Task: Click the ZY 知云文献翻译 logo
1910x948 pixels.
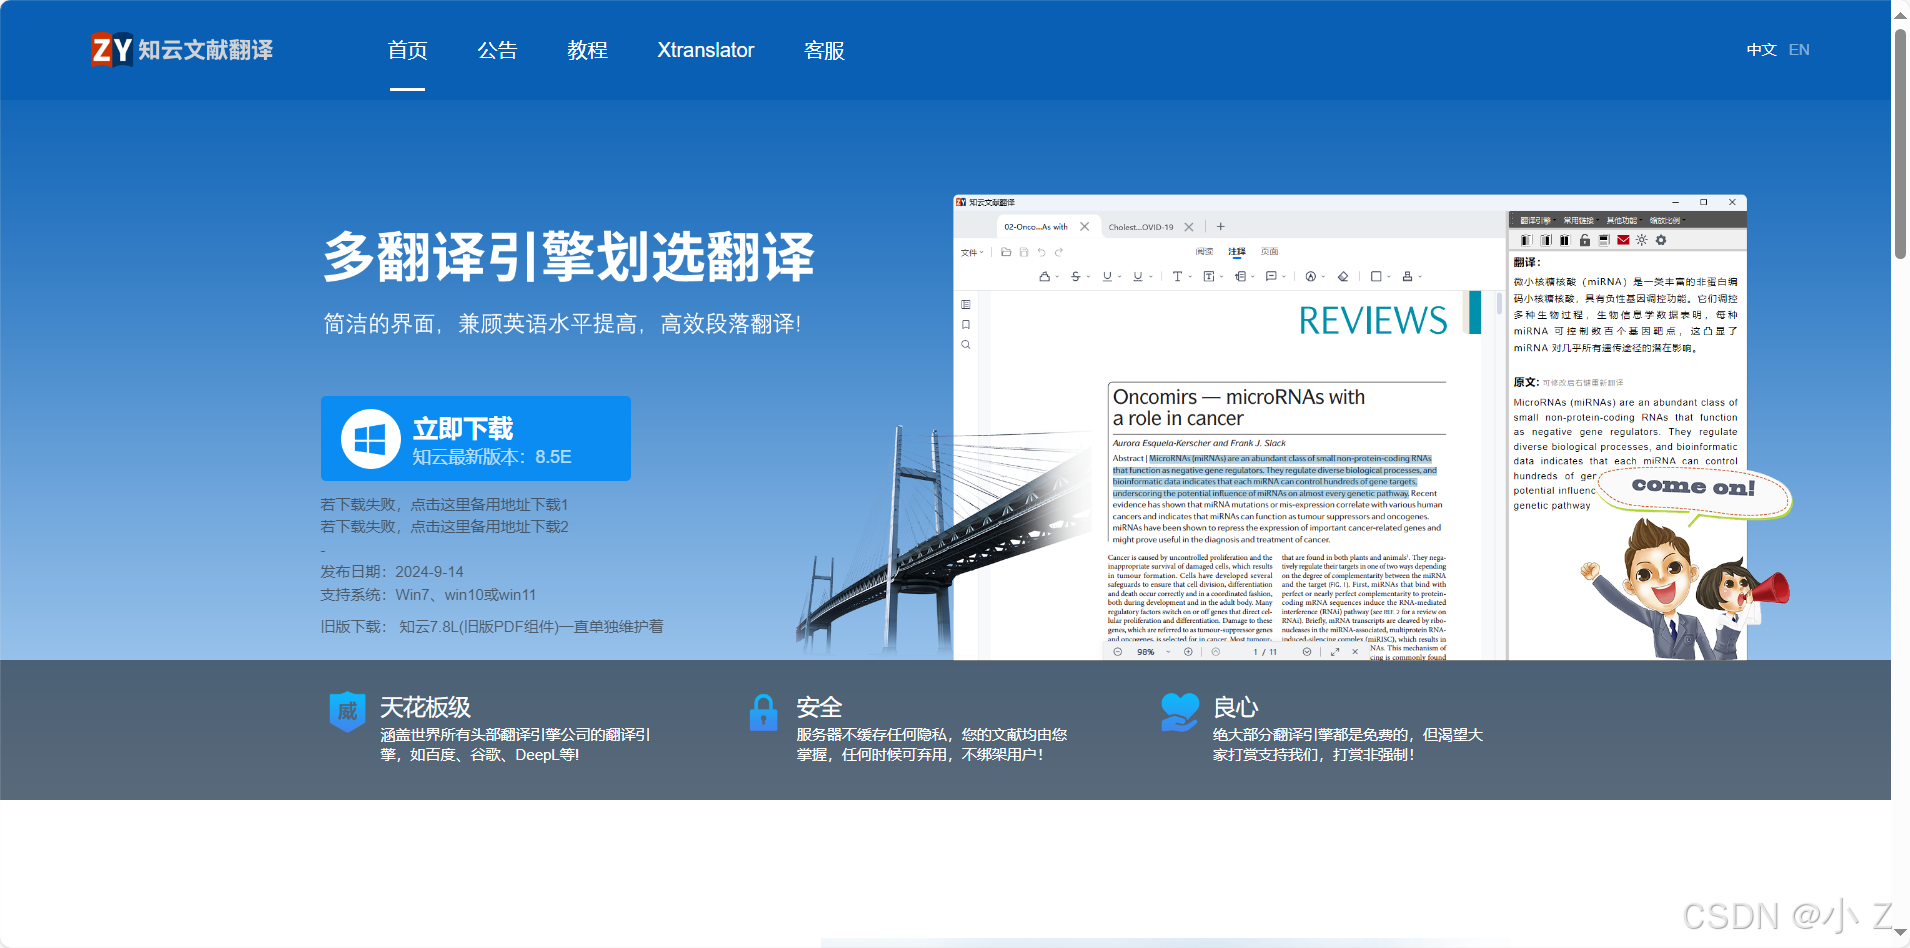Action: (182, 50)
